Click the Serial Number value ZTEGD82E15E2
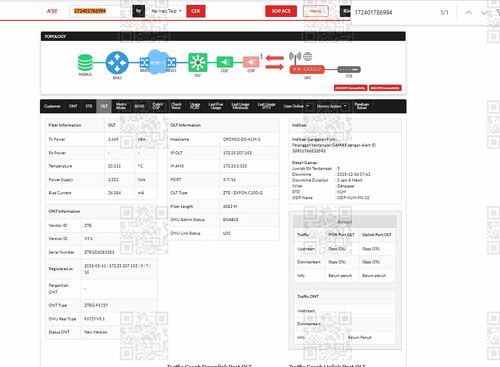 (x=99, y=252)
